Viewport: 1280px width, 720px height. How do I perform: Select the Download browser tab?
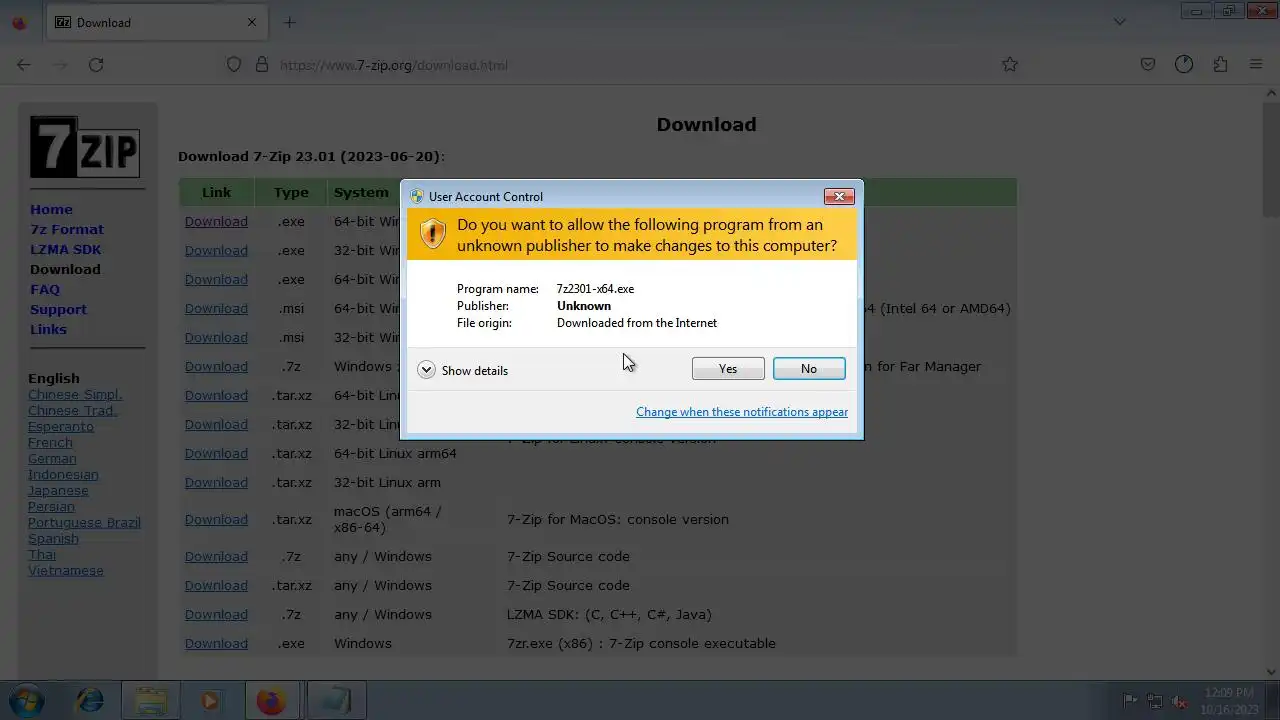click(x=157, y=22)
